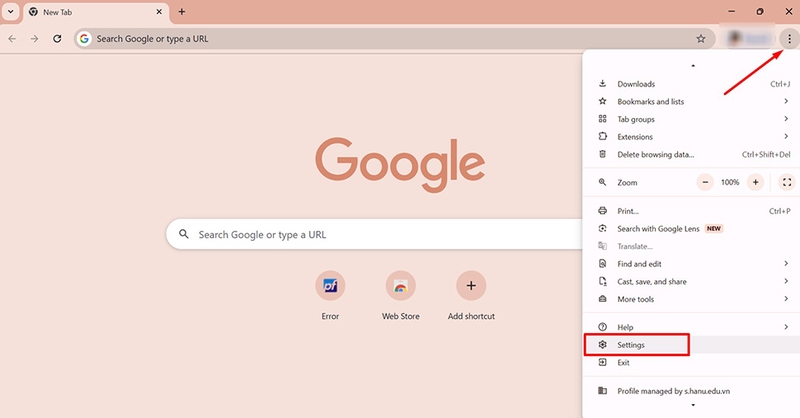Open Downloads from the menu
800x418 pixels.
[691, 84]
